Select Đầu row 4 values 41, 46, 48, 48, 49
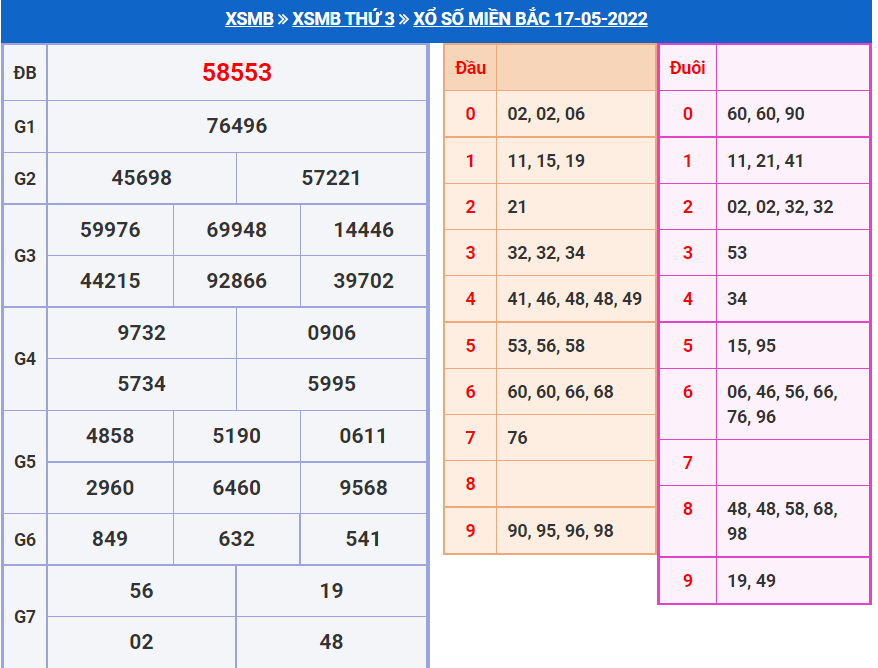Image resolution: width=878 pixels, height=668 pixels. [575, 299]
